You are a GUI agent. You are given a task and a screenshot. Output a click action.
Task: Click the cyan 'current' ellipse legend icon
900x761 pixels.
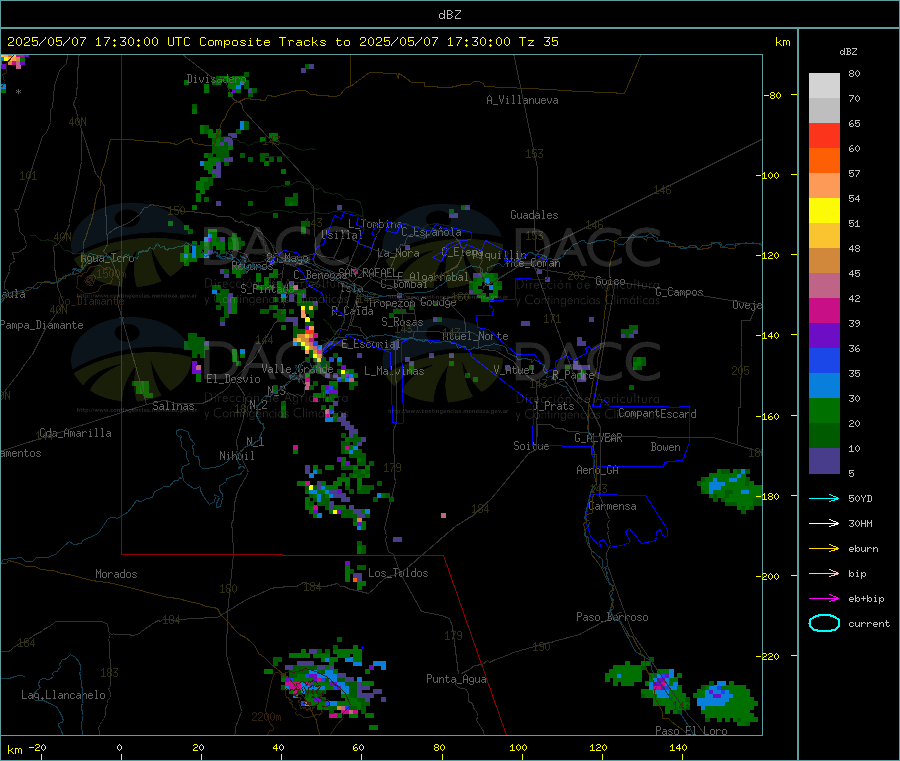pos(824,623)
